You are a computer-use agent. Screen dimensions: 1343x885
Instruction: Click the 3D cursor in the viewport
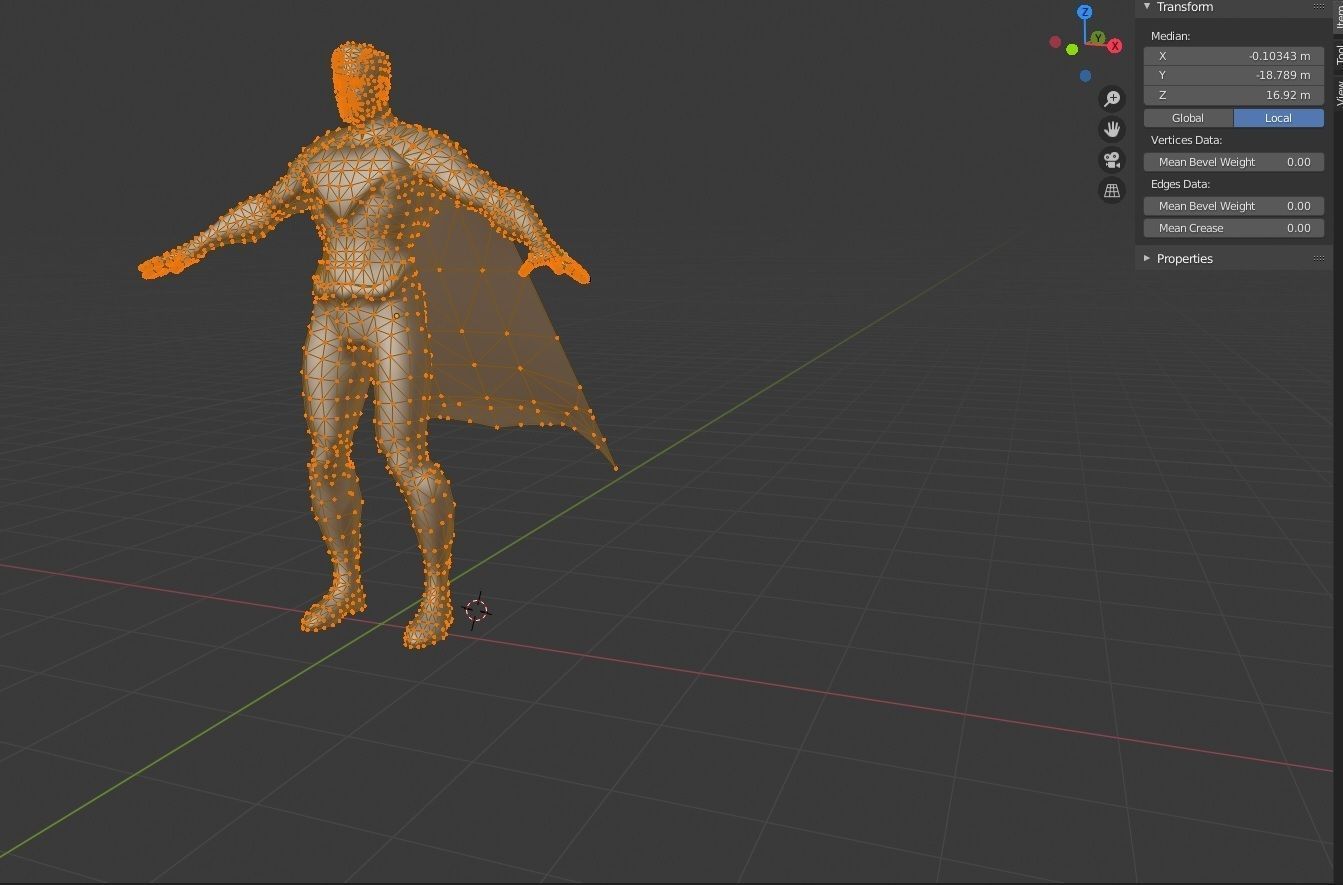477,610
